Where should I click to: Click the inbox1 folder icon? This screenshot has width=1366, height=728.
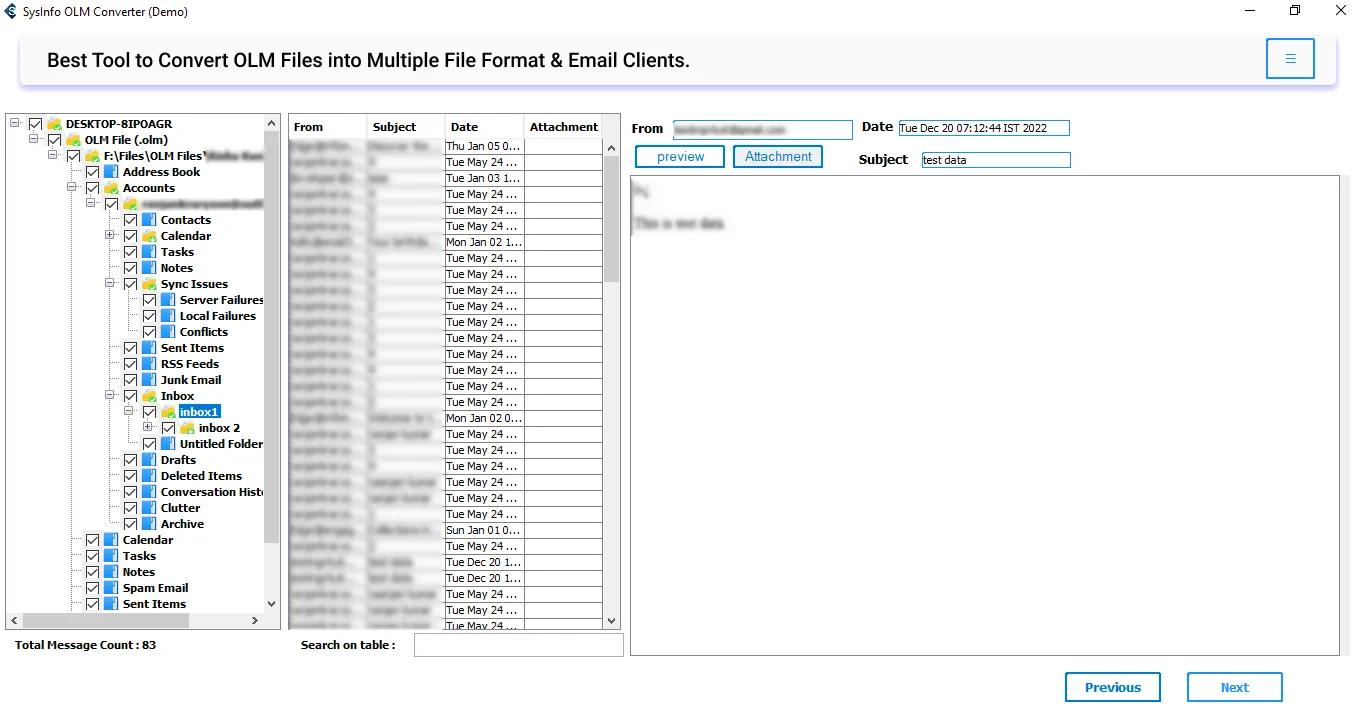[168, 412]
